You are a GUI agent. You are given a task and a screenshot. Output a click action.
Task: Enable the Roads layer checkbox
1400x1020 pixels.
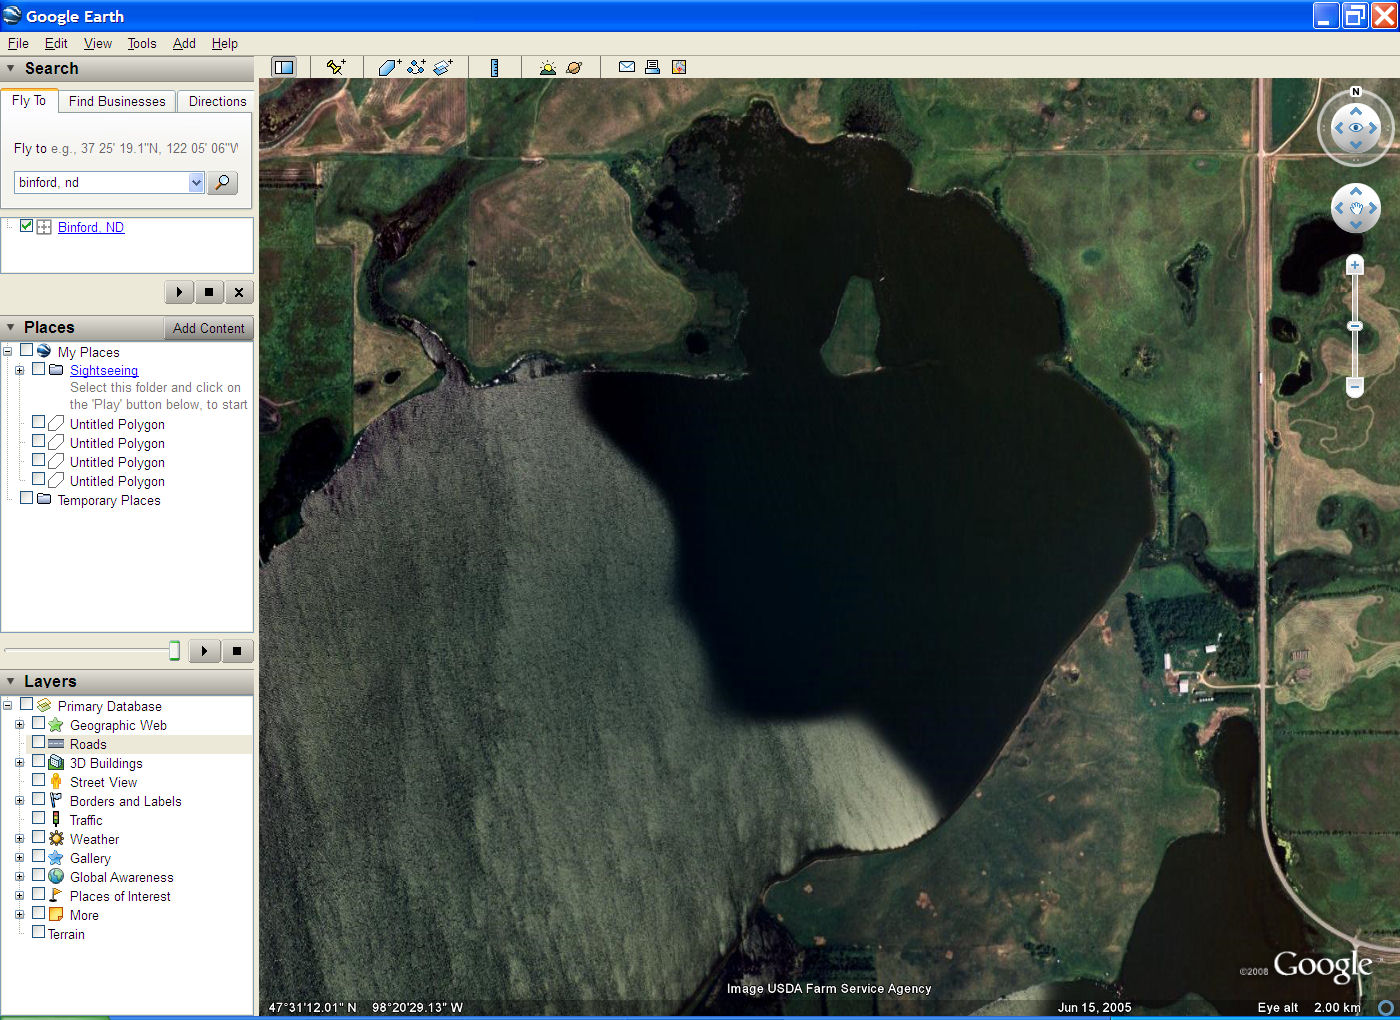coord(38,742)
